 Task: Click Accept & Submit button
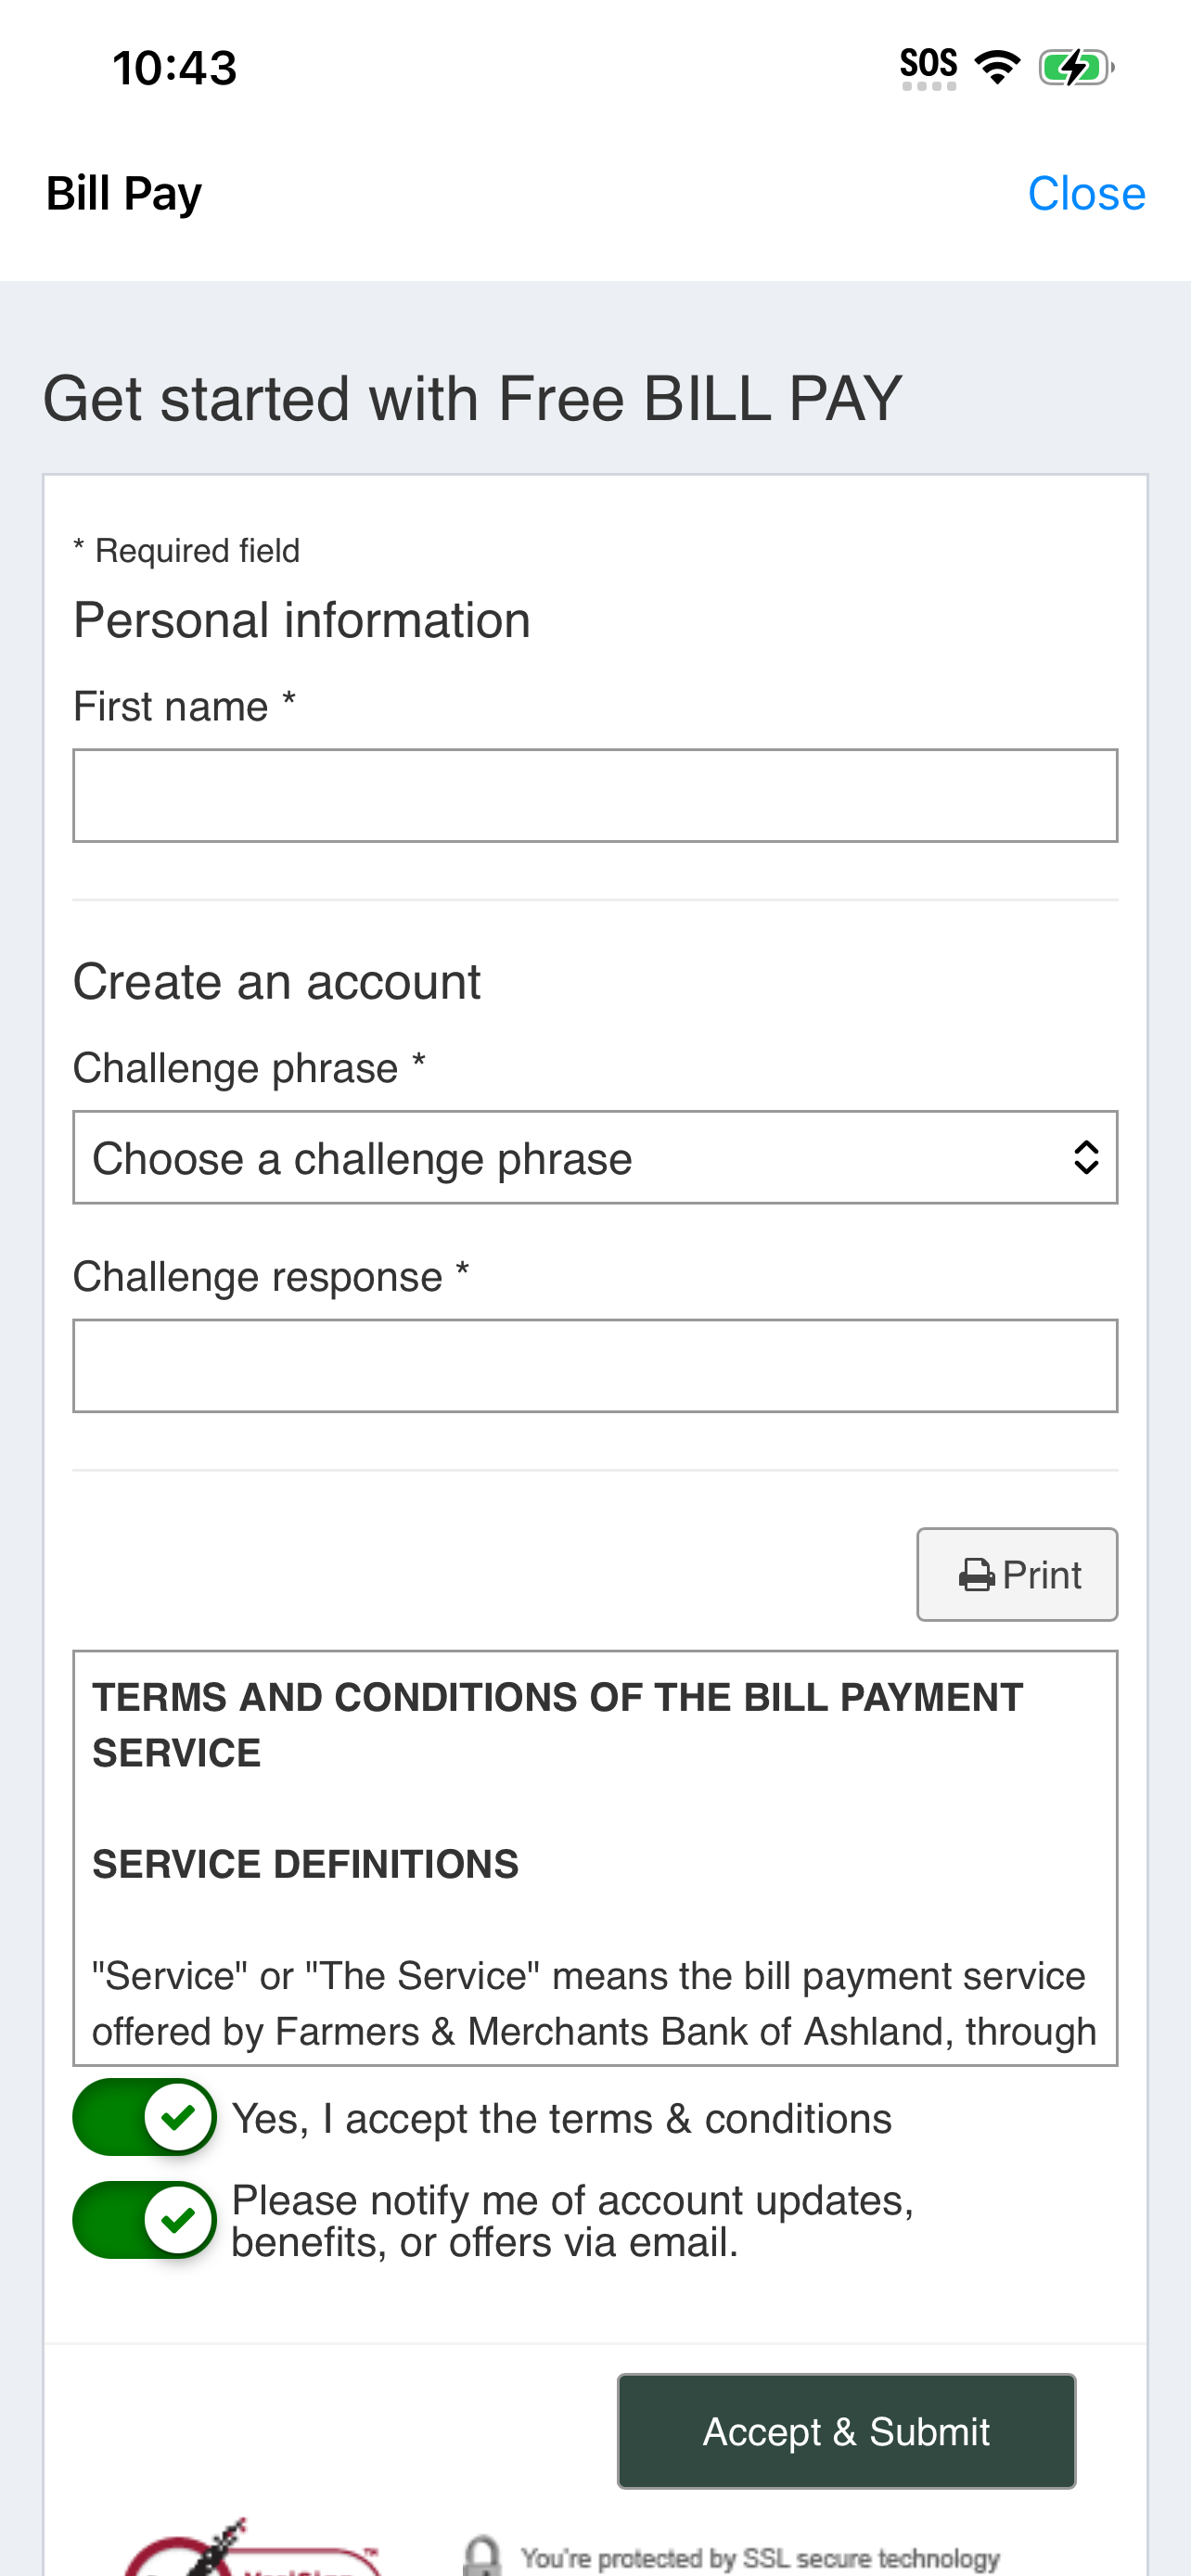846,2431
